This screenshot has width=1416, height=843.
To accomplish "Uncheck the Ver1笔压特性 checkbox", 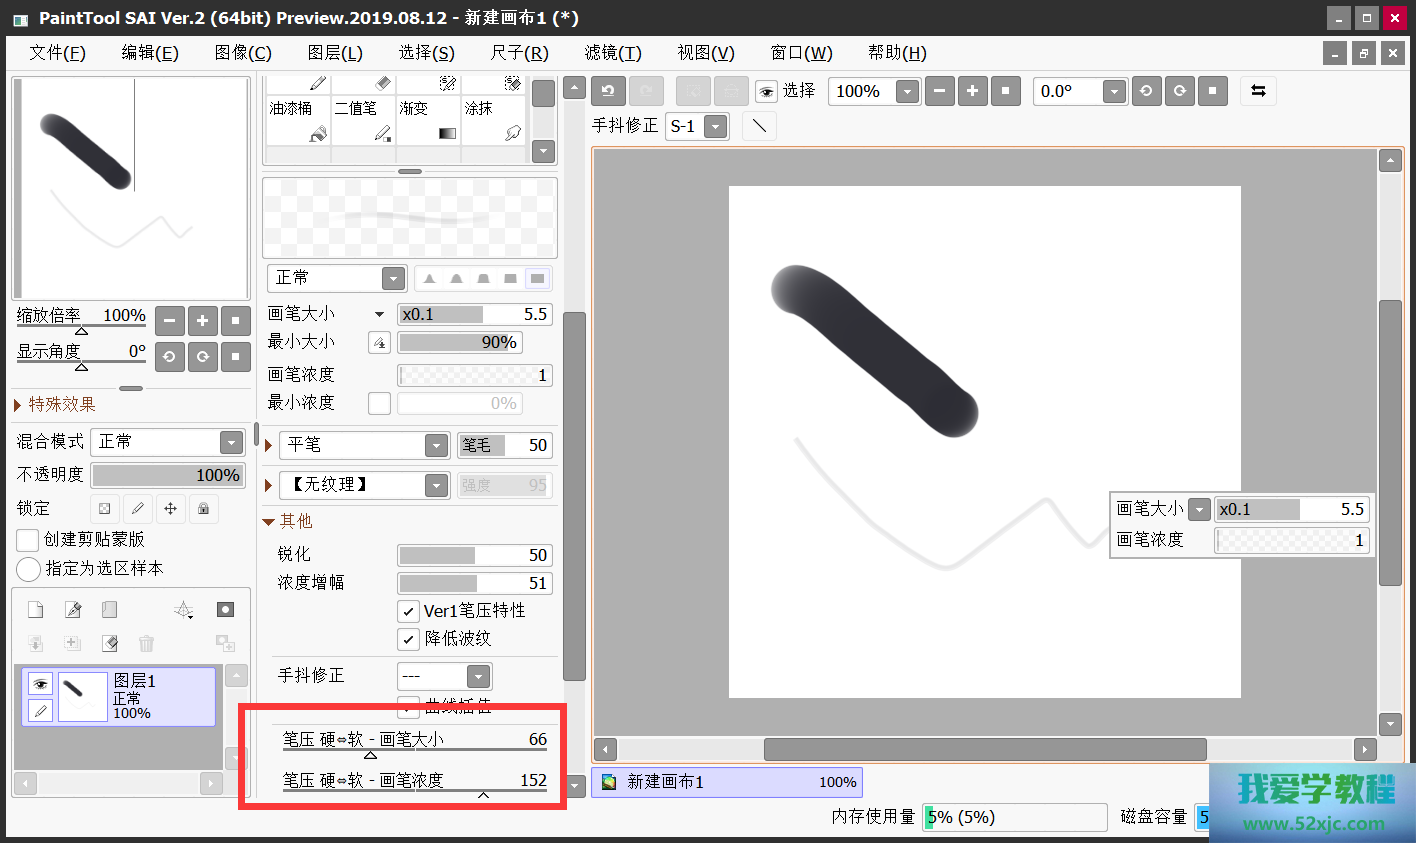I will (408, 611).
